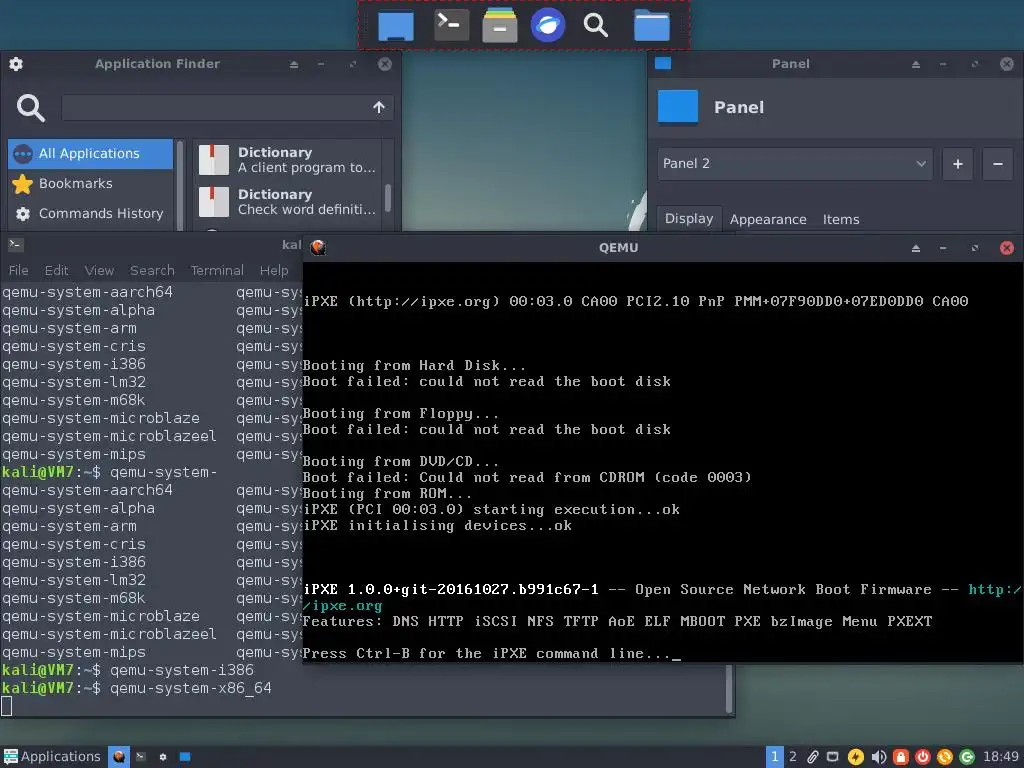Click the large blue Panel header icon
This screenshot has height=768, width=1024.
[678, 107]
